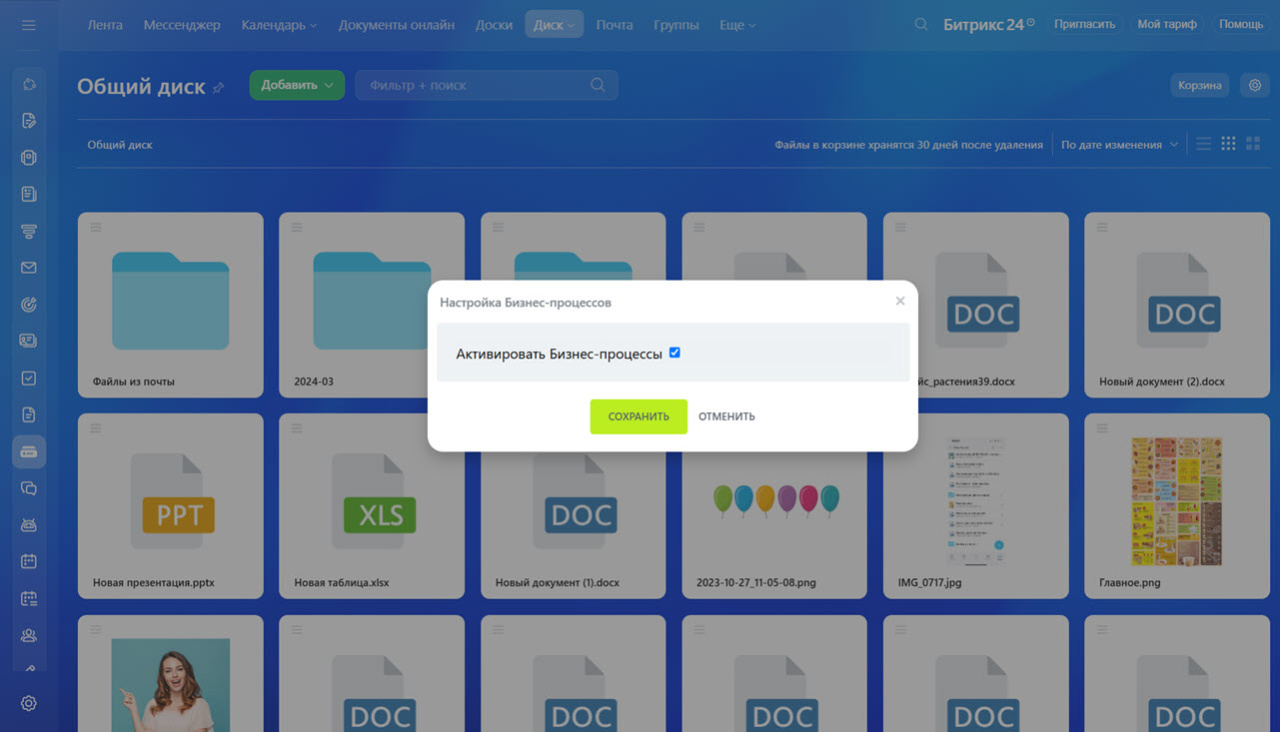Image resolution: width=1280 pixels, height=732 pixels.
Task: Click the Сохранить button in dialog
Action: click(638, 416)
